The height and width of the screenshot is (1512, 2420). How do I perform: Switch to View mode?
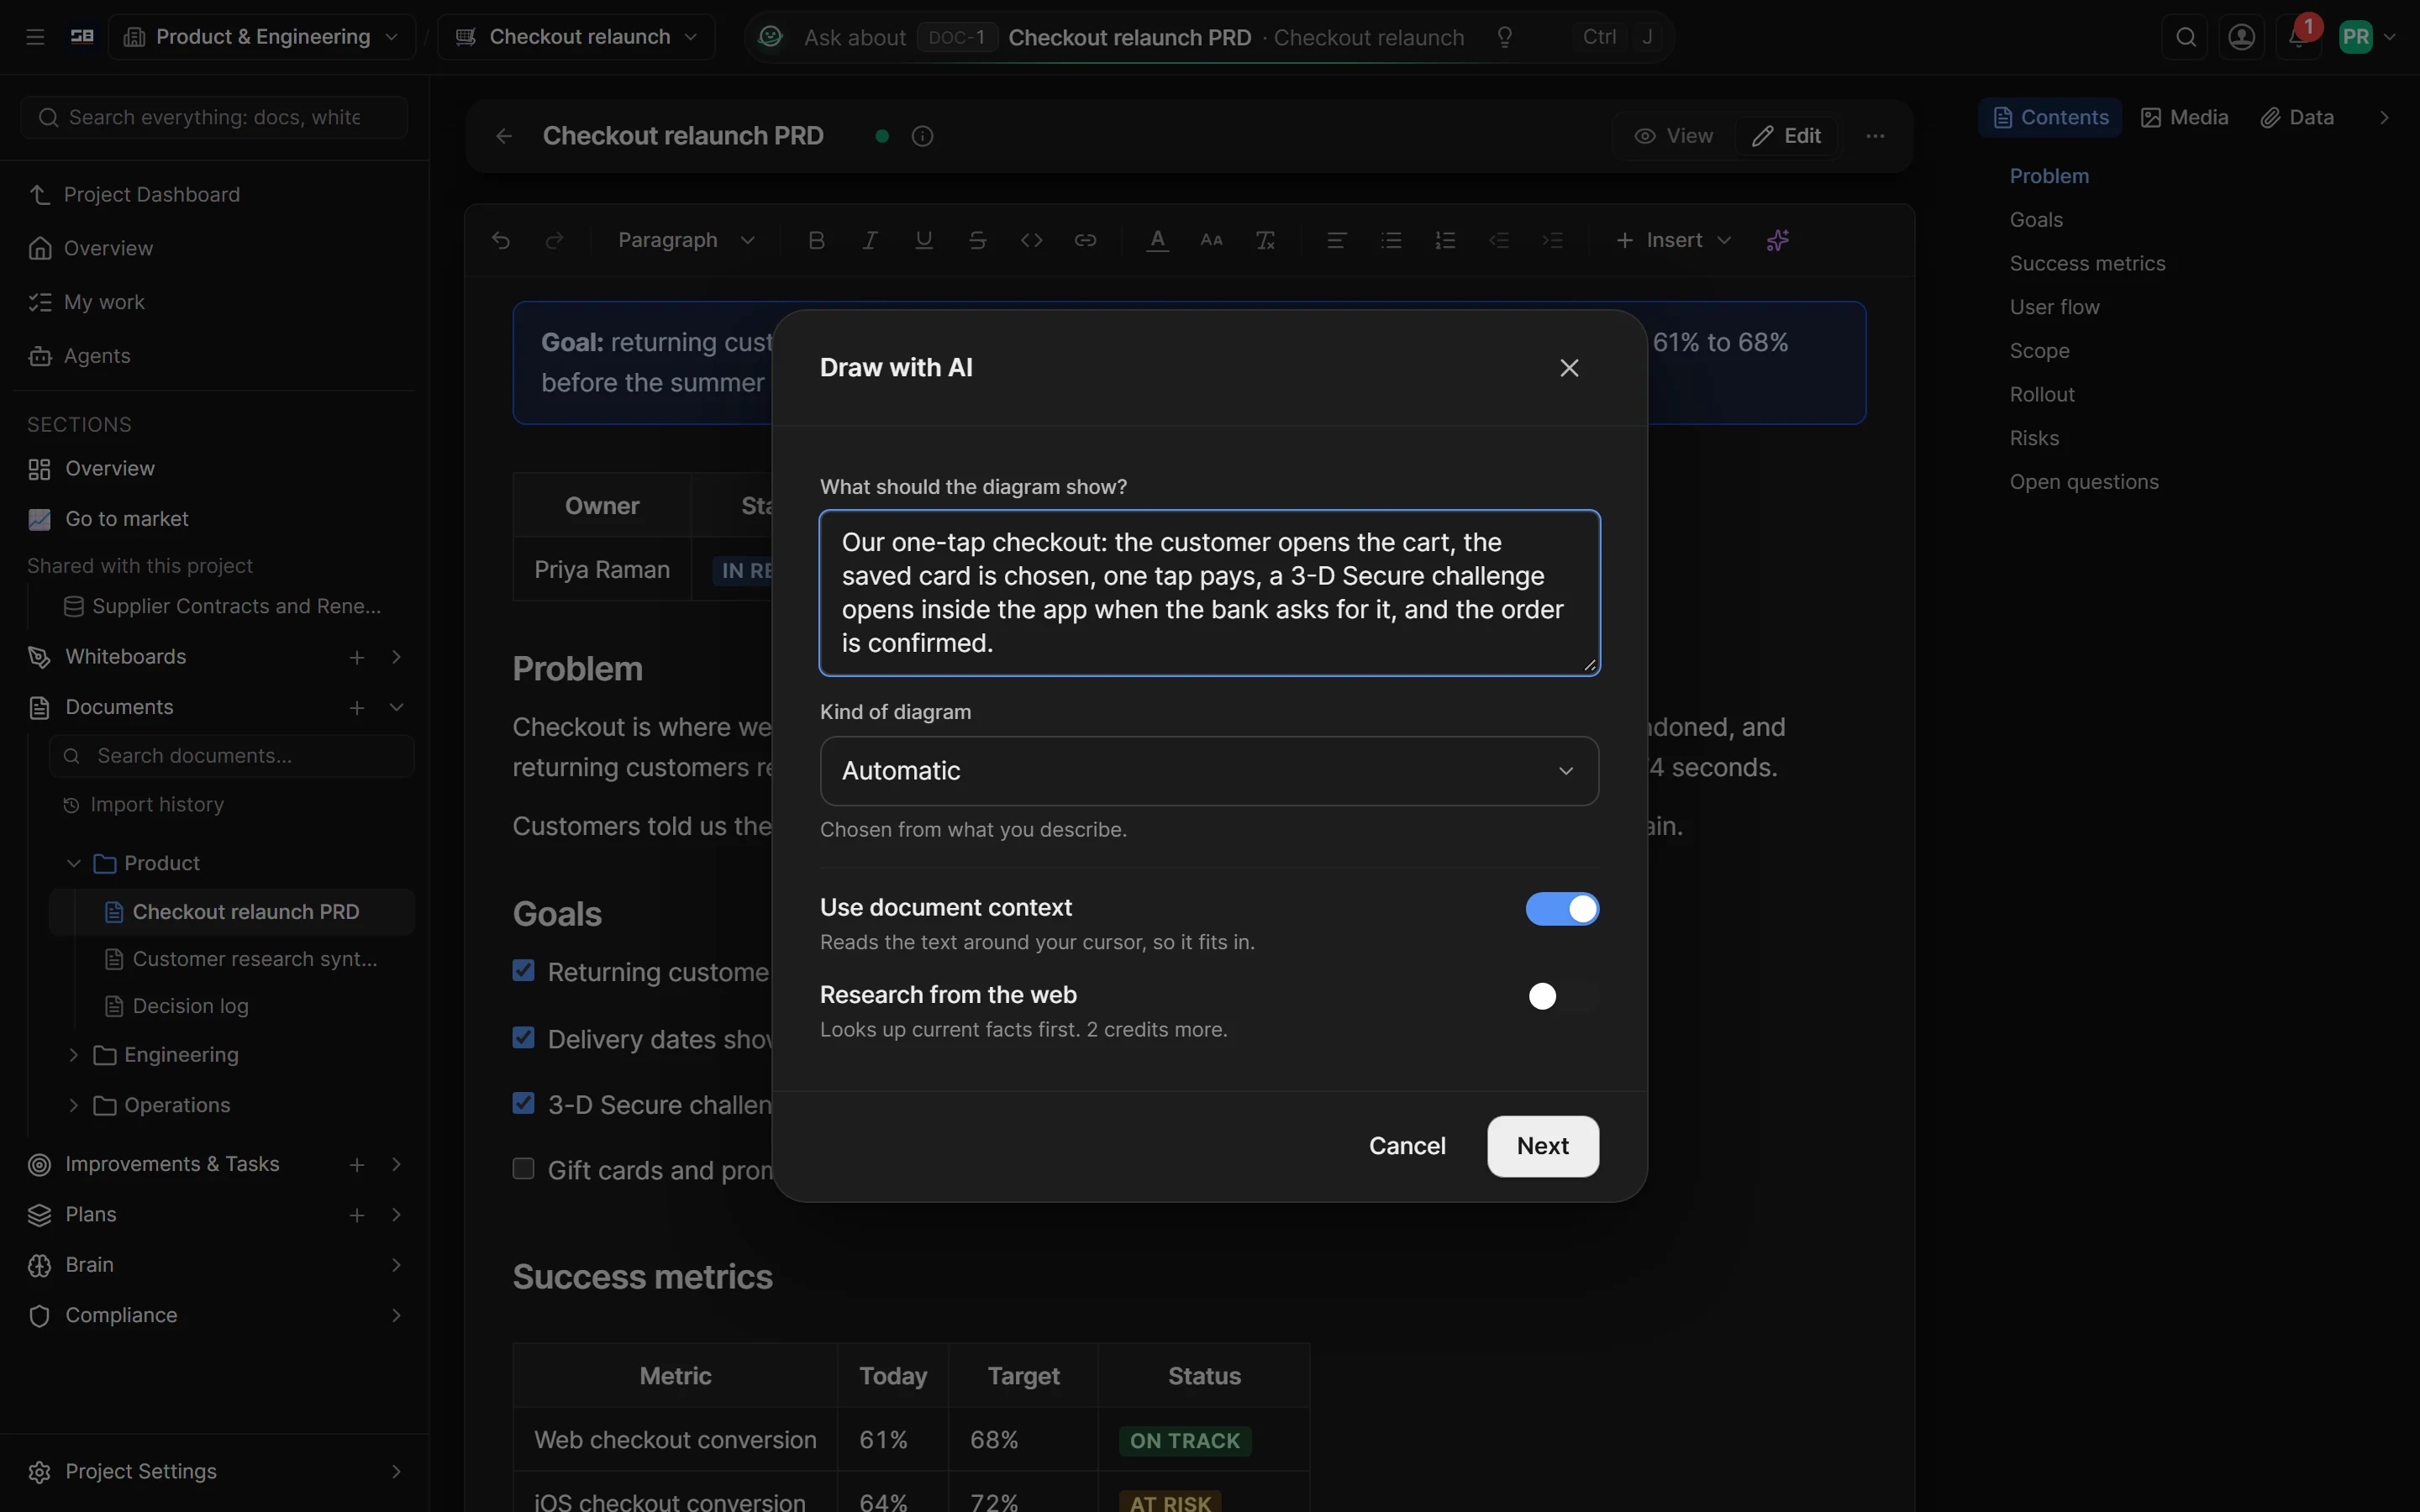1674,136
